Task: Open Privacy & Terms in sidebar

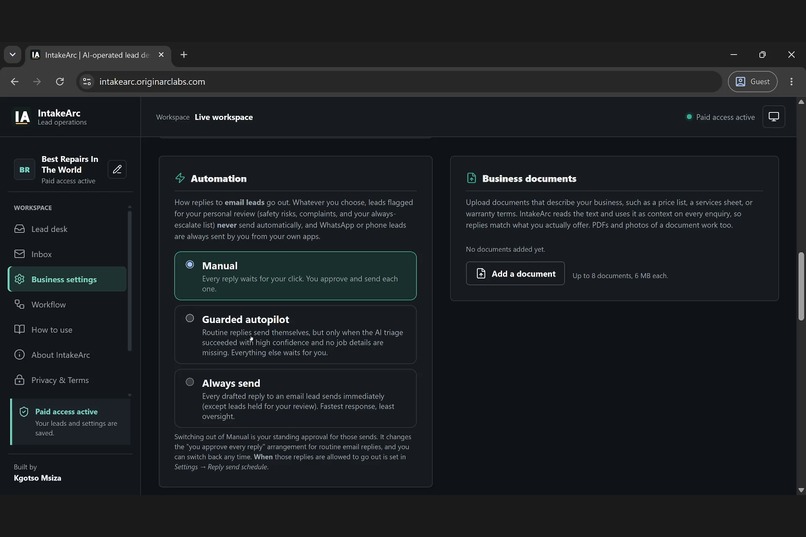Action: point(67,380)
